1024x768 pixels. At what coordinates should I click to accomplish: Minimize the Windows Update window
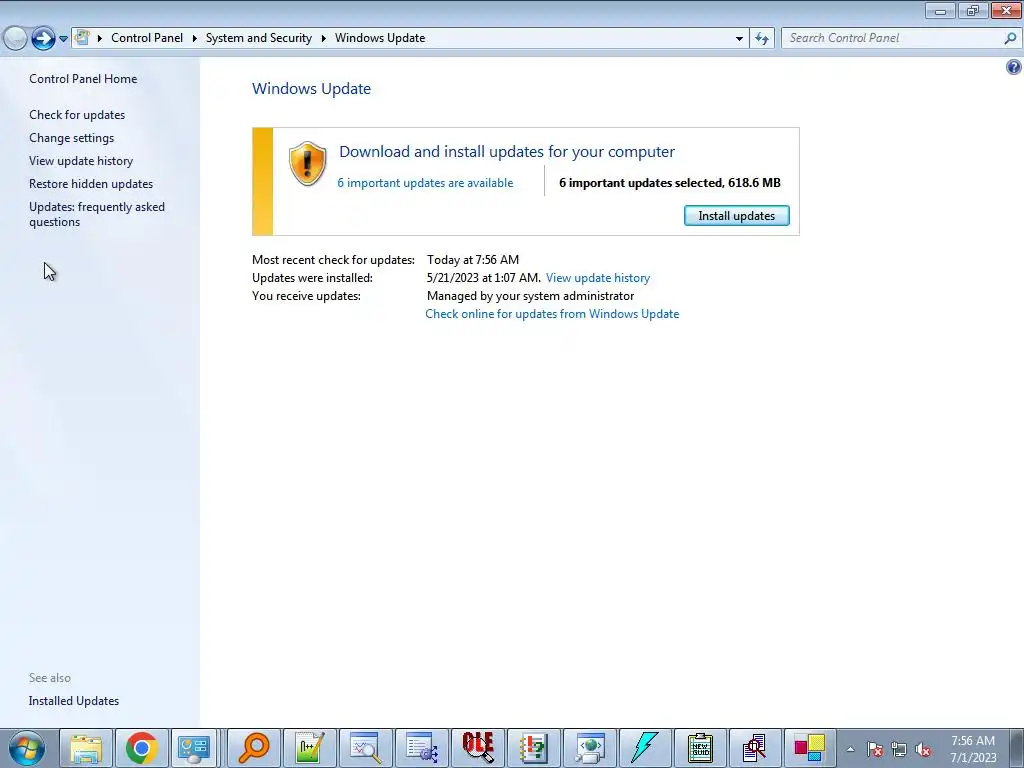pos(940,10)
